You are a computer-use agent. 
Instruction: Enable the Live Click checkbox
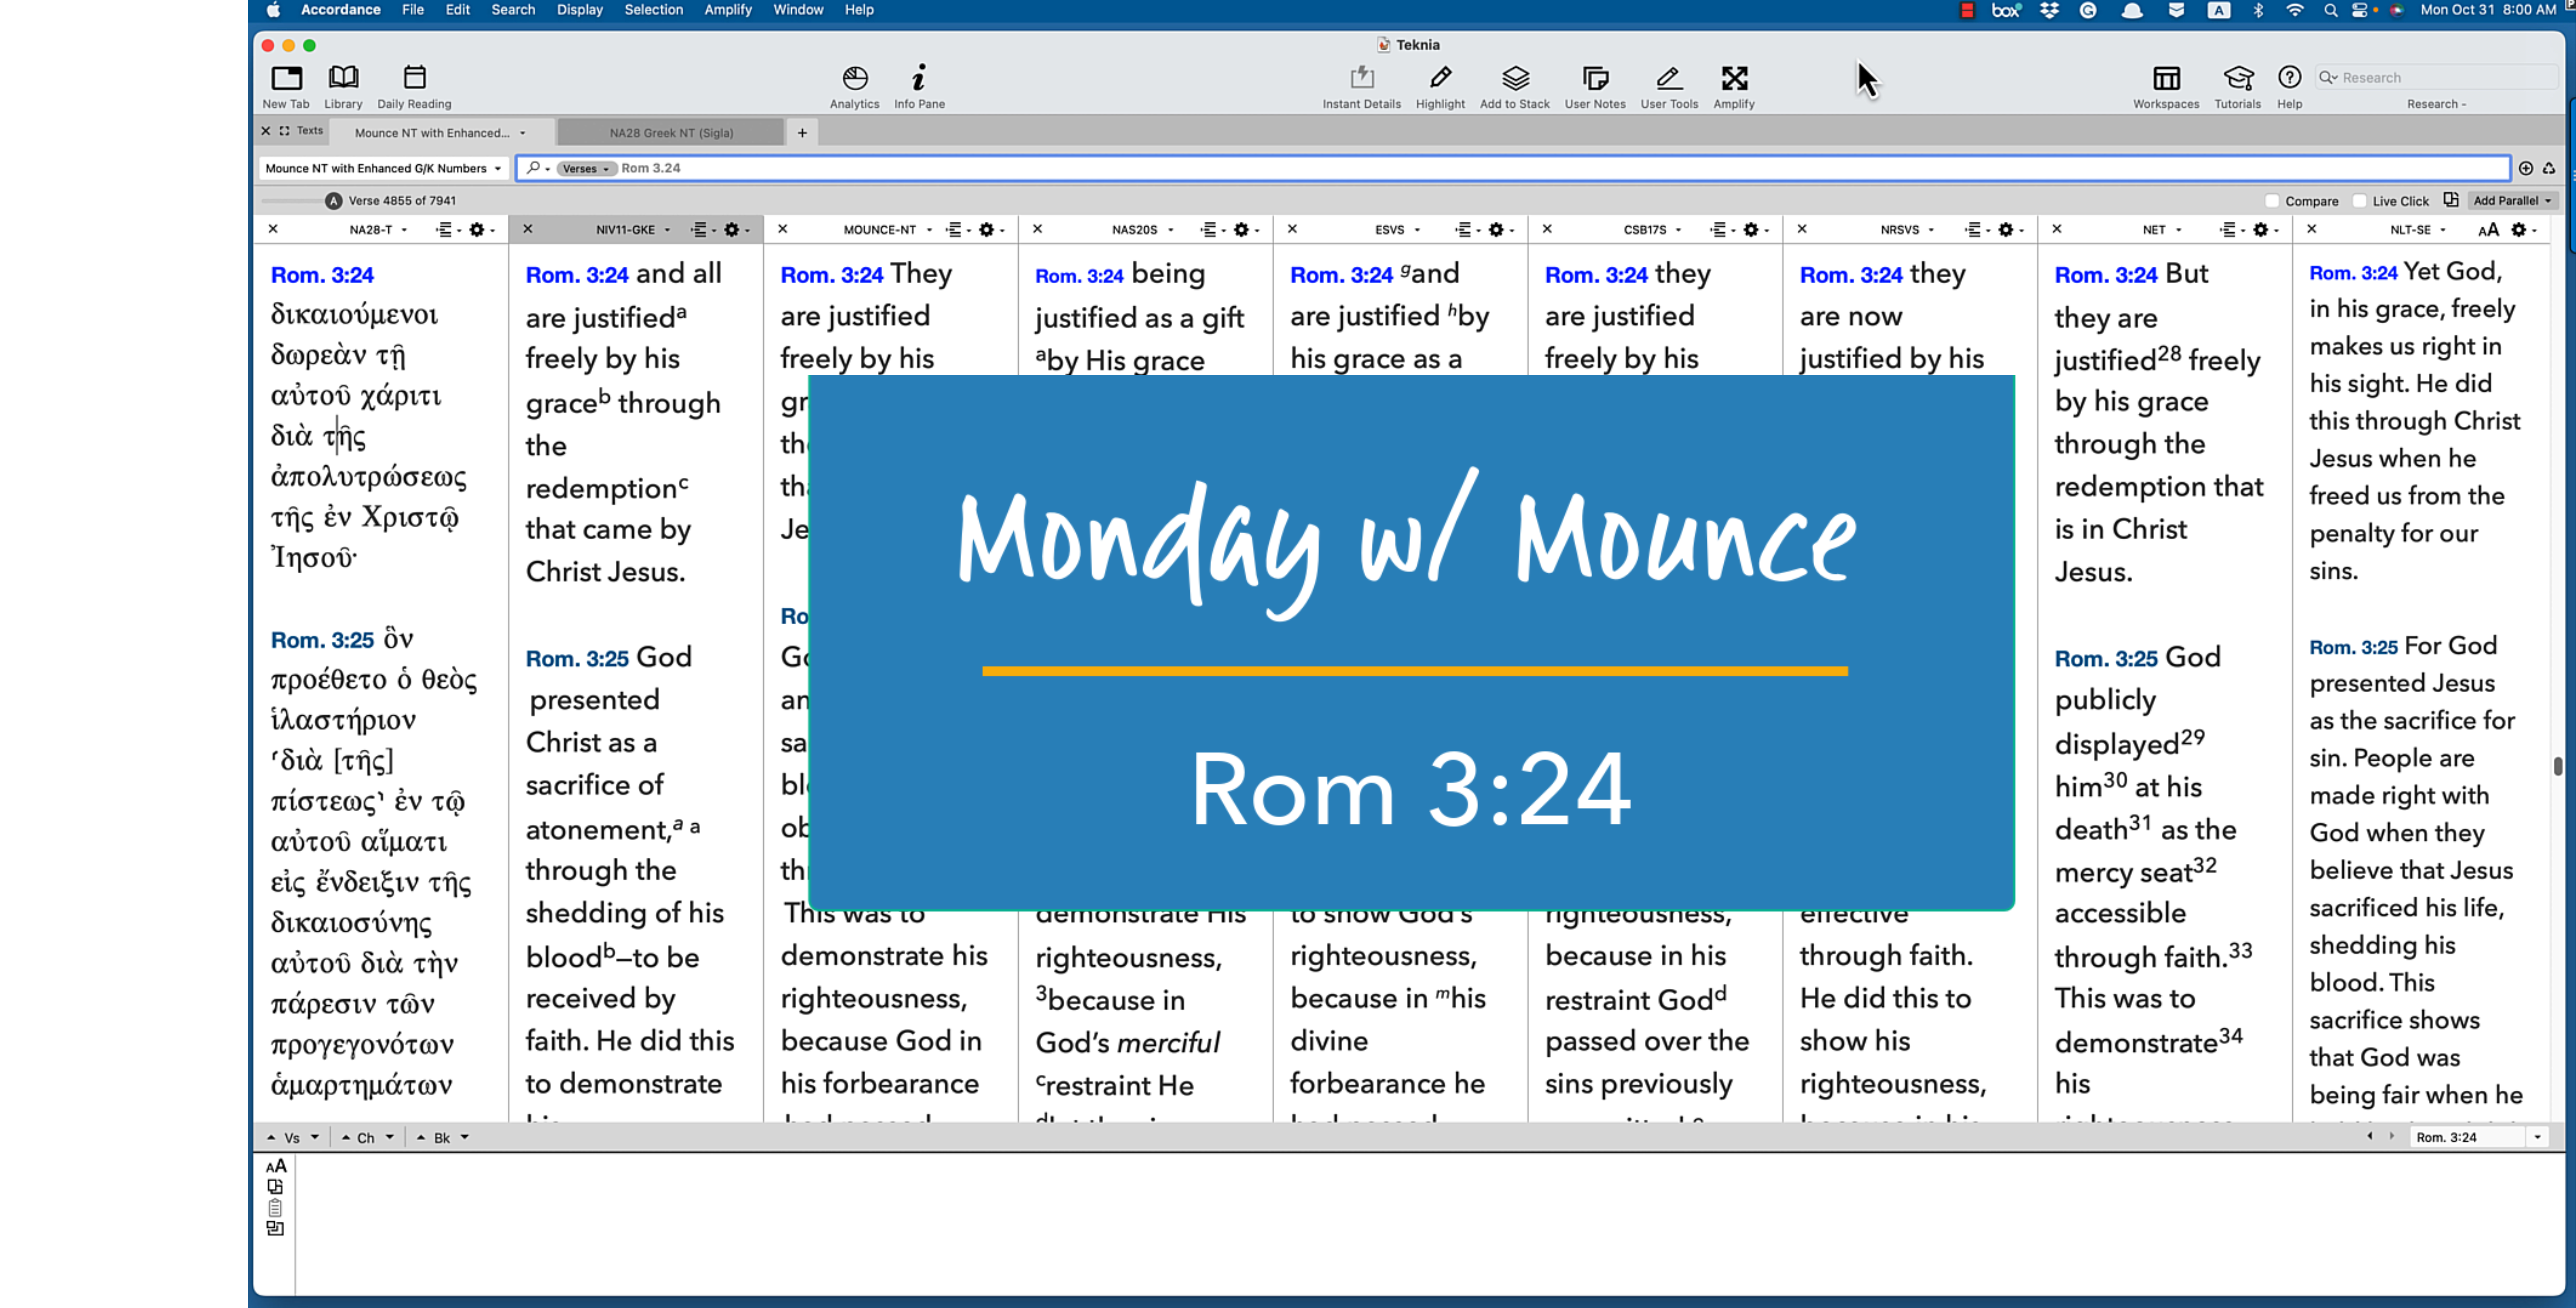2360,200
